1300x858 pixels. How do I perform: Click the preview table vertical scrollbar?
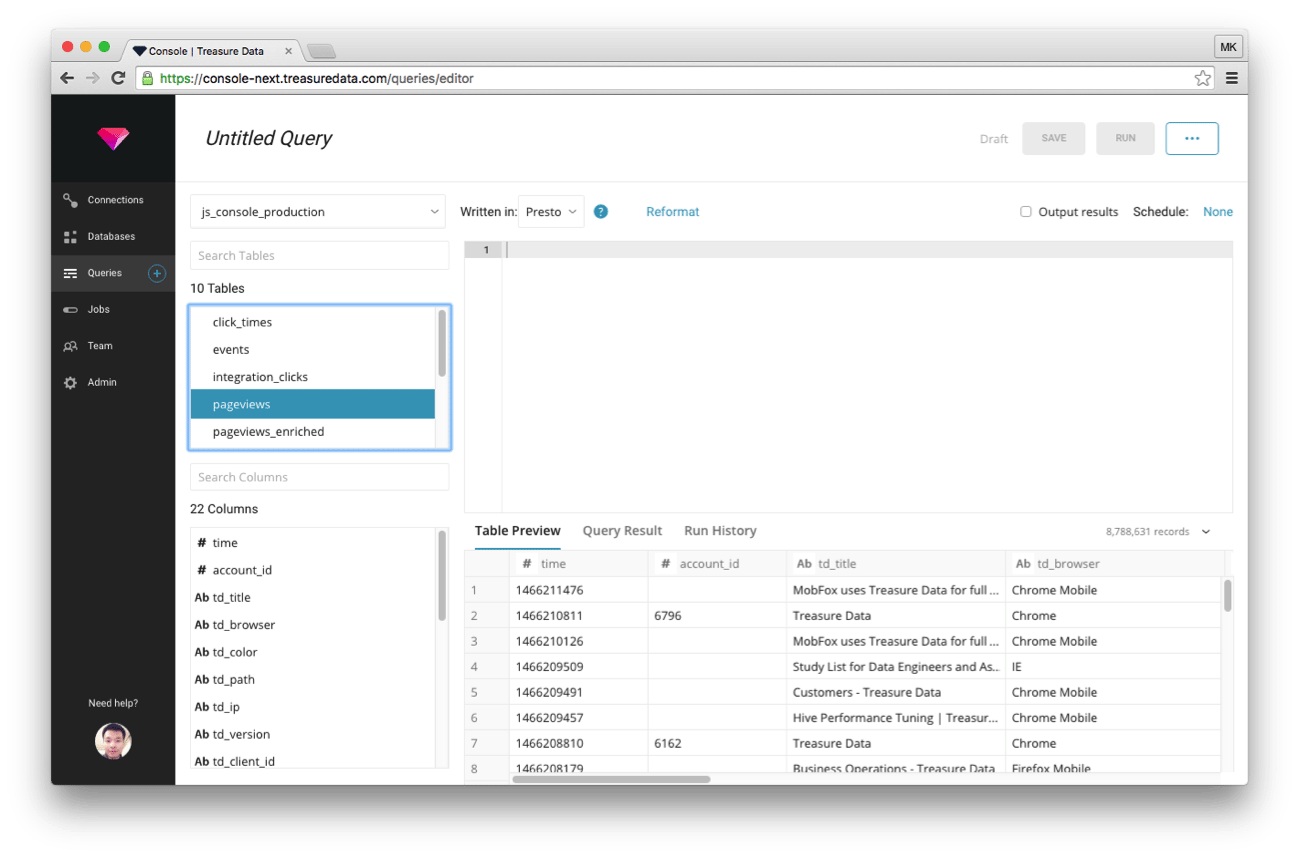[x=1228, y=596]
